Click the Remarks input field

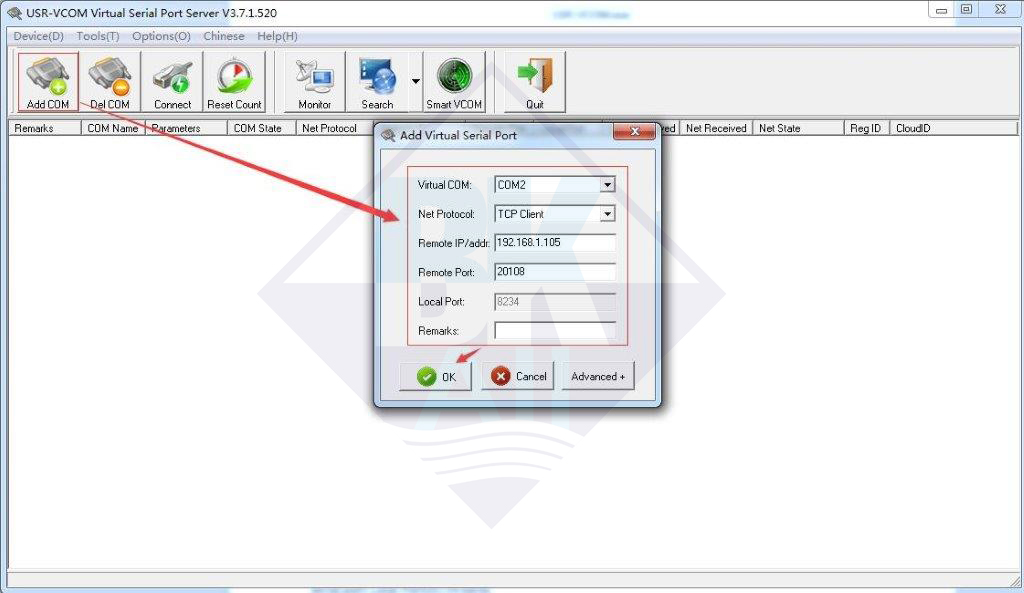coord(554,330)
